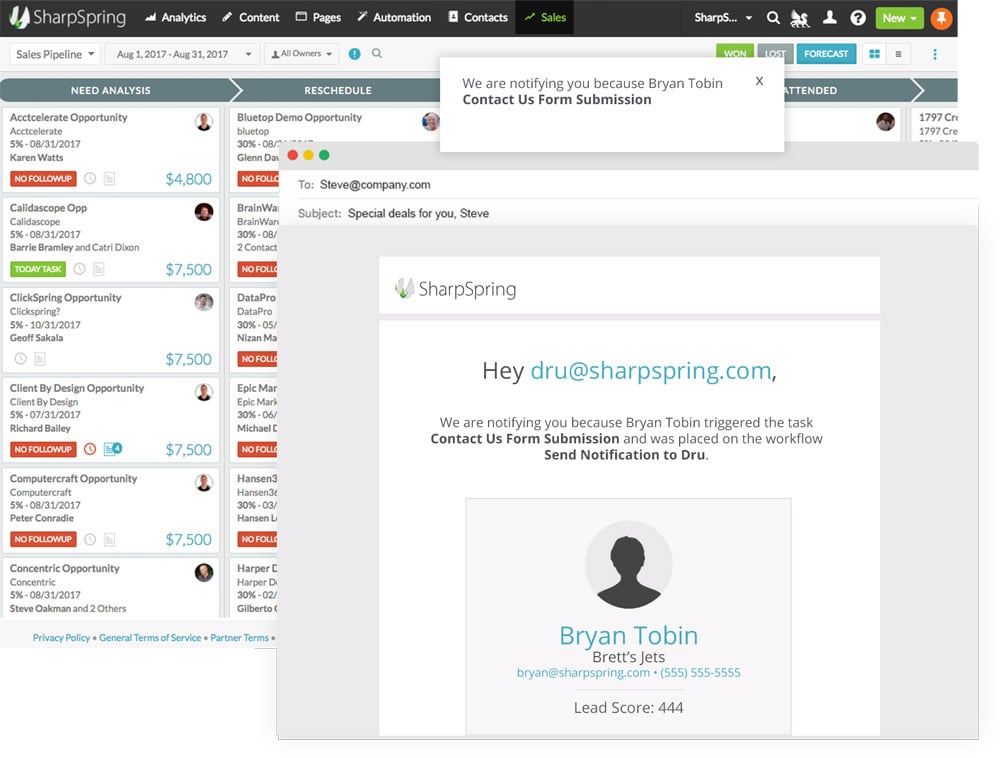
Task: Open the Privacy Policy link
Action: tap(61, 637)
